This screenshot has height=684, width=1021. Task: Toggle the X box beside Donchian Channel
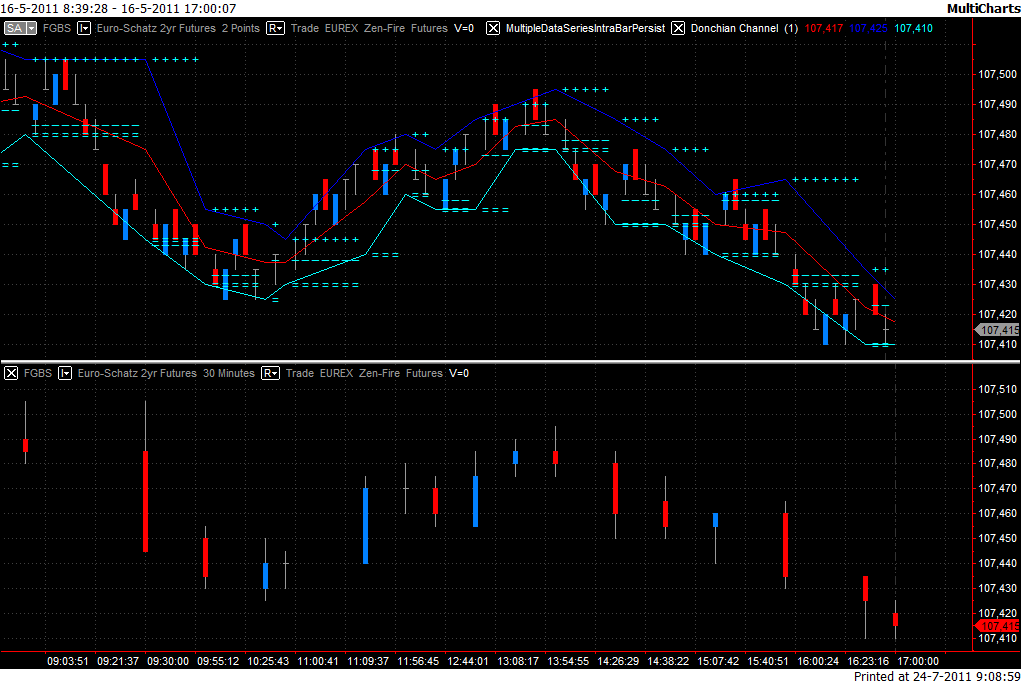click(678, 29)
